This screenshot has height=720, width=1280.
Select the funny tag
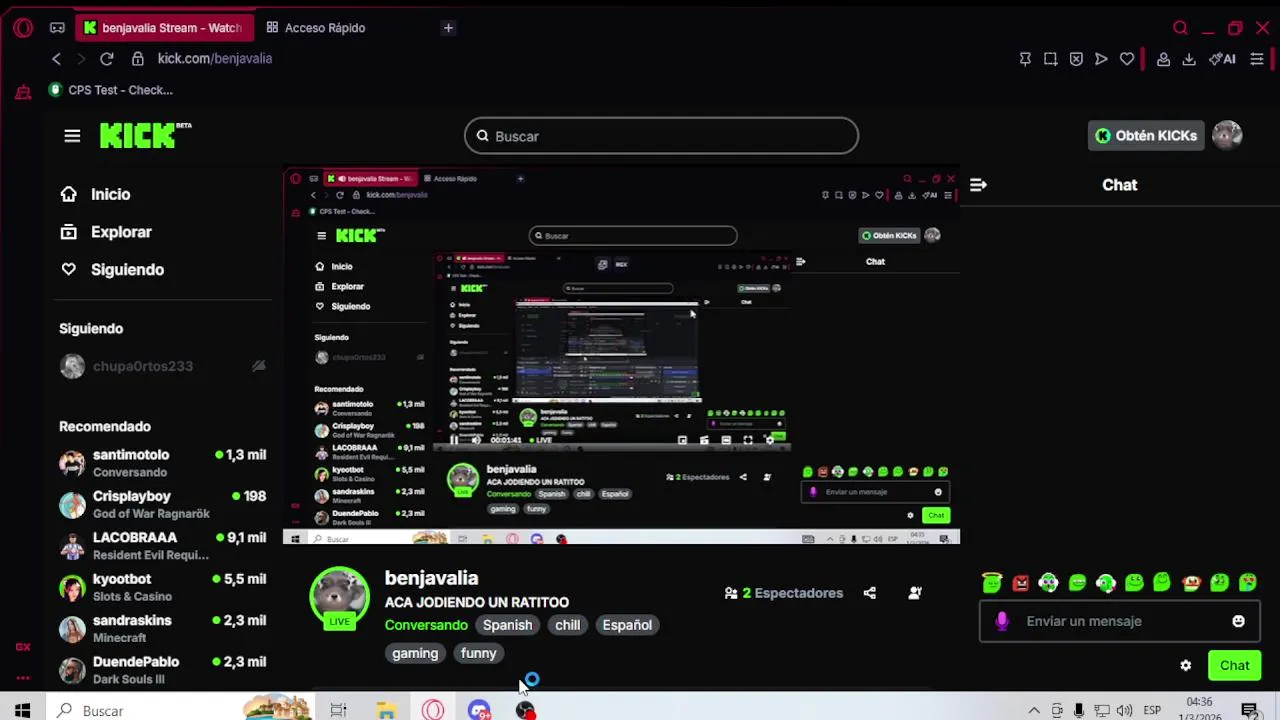[478, 653]
